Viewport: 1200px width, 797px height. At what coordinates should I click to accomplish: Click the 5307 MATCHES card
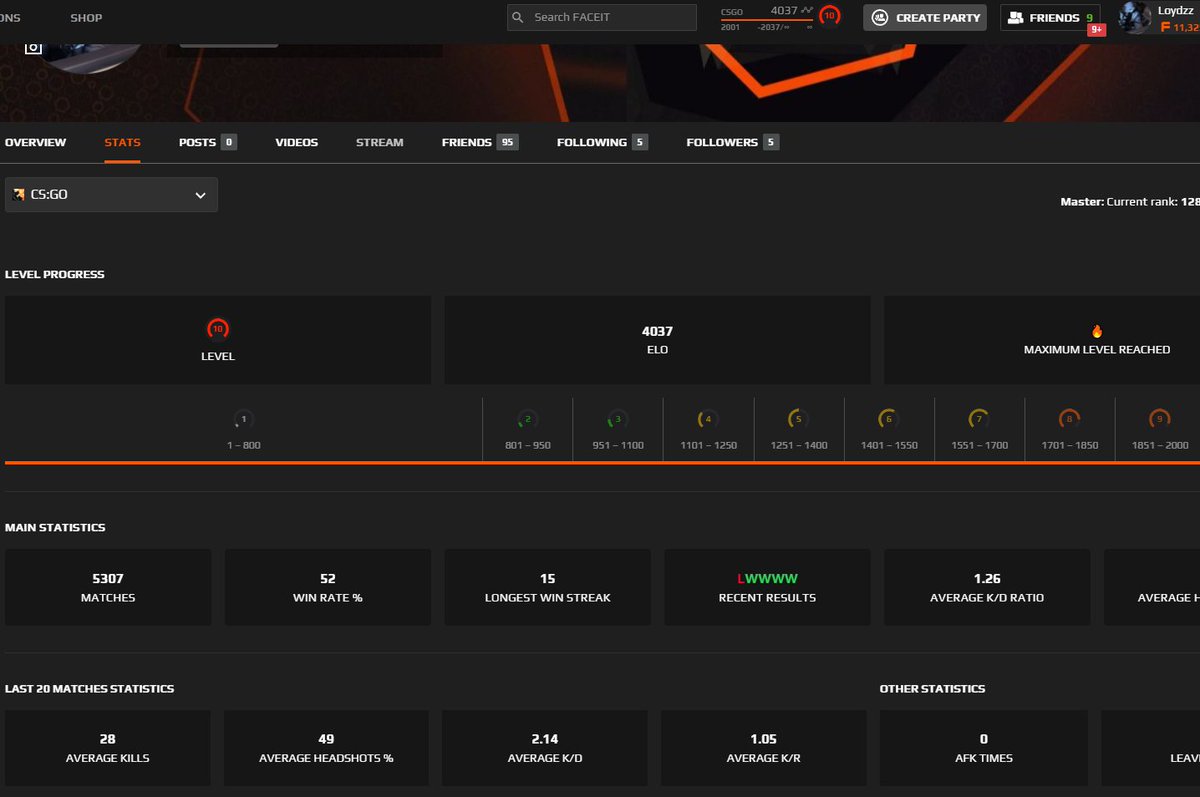click(x=108, y=587)
